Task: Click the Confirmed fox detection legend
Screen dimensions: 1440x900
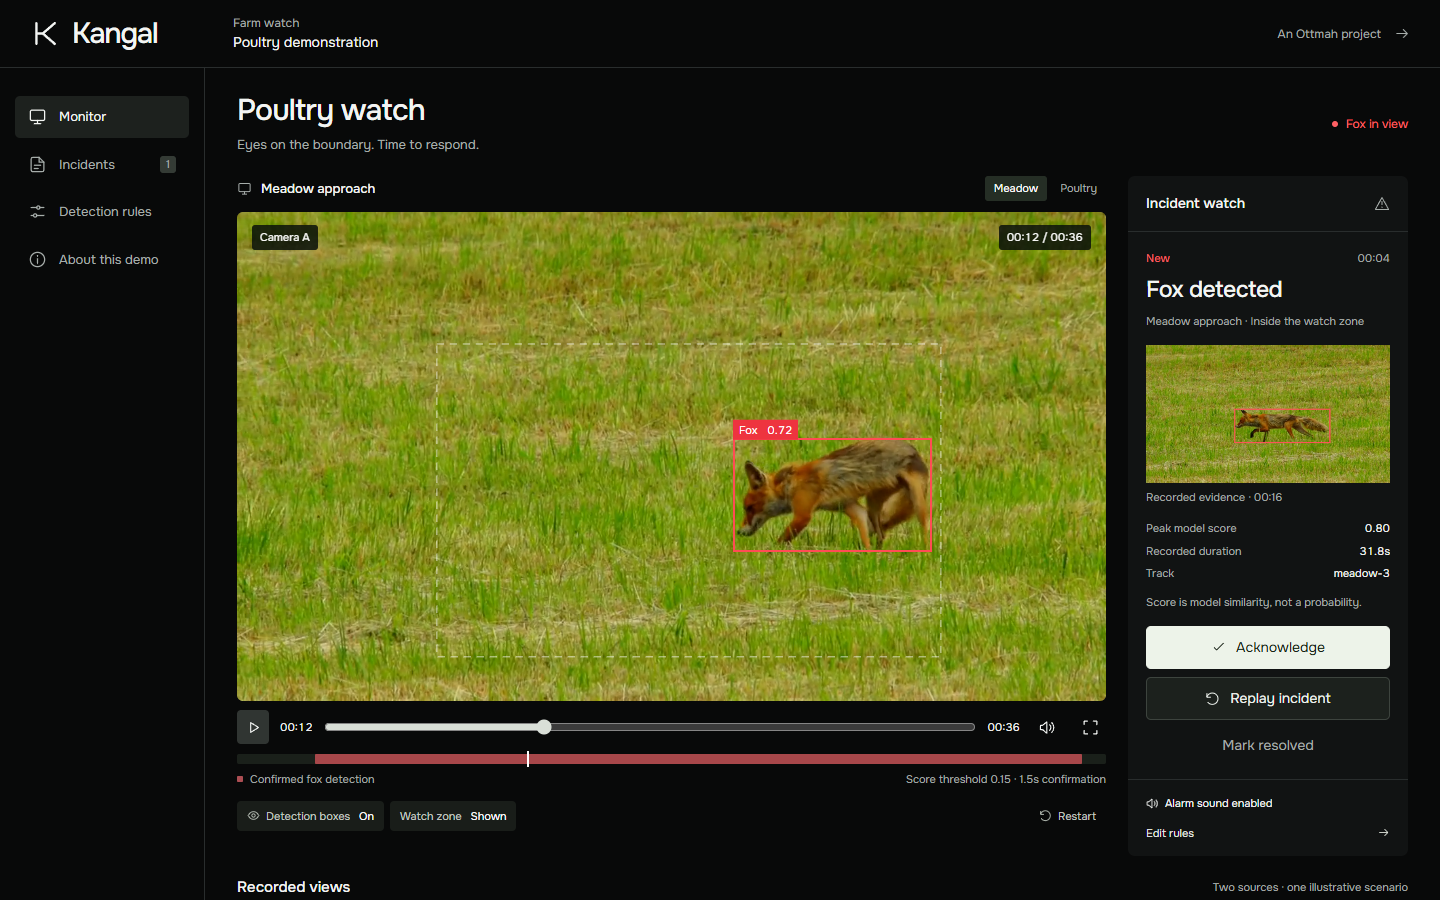Action: pyautogui.click(x=306, y=779)
